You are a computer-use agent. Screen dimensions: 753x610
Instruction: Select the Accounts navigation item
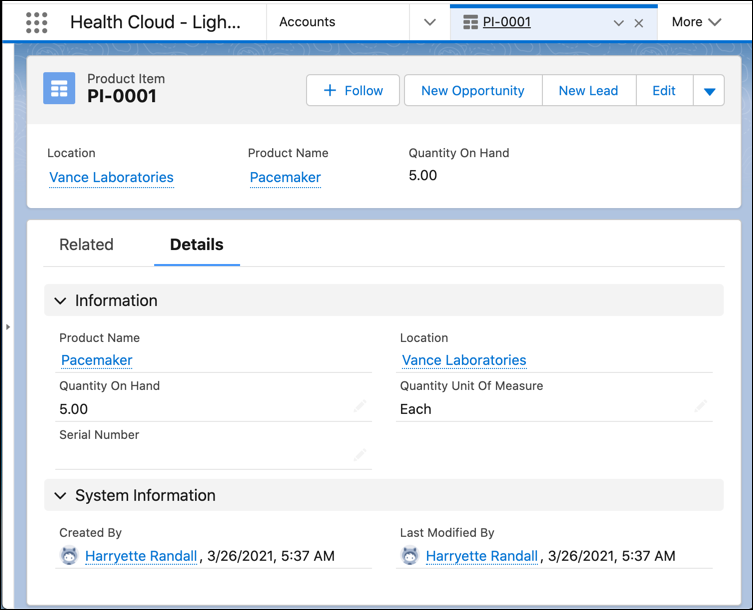pyautogui.click(x=307, y=22)
